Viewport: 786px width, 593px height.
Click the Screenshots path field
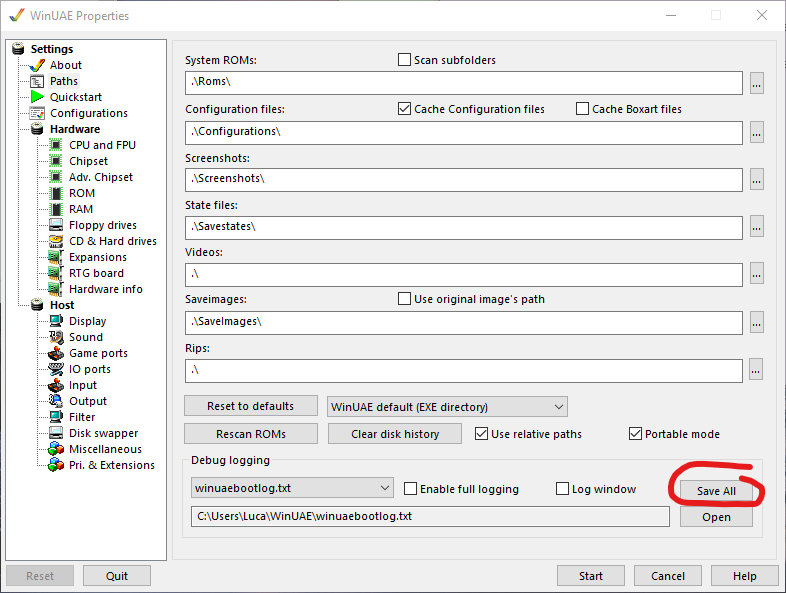point(464,179)
